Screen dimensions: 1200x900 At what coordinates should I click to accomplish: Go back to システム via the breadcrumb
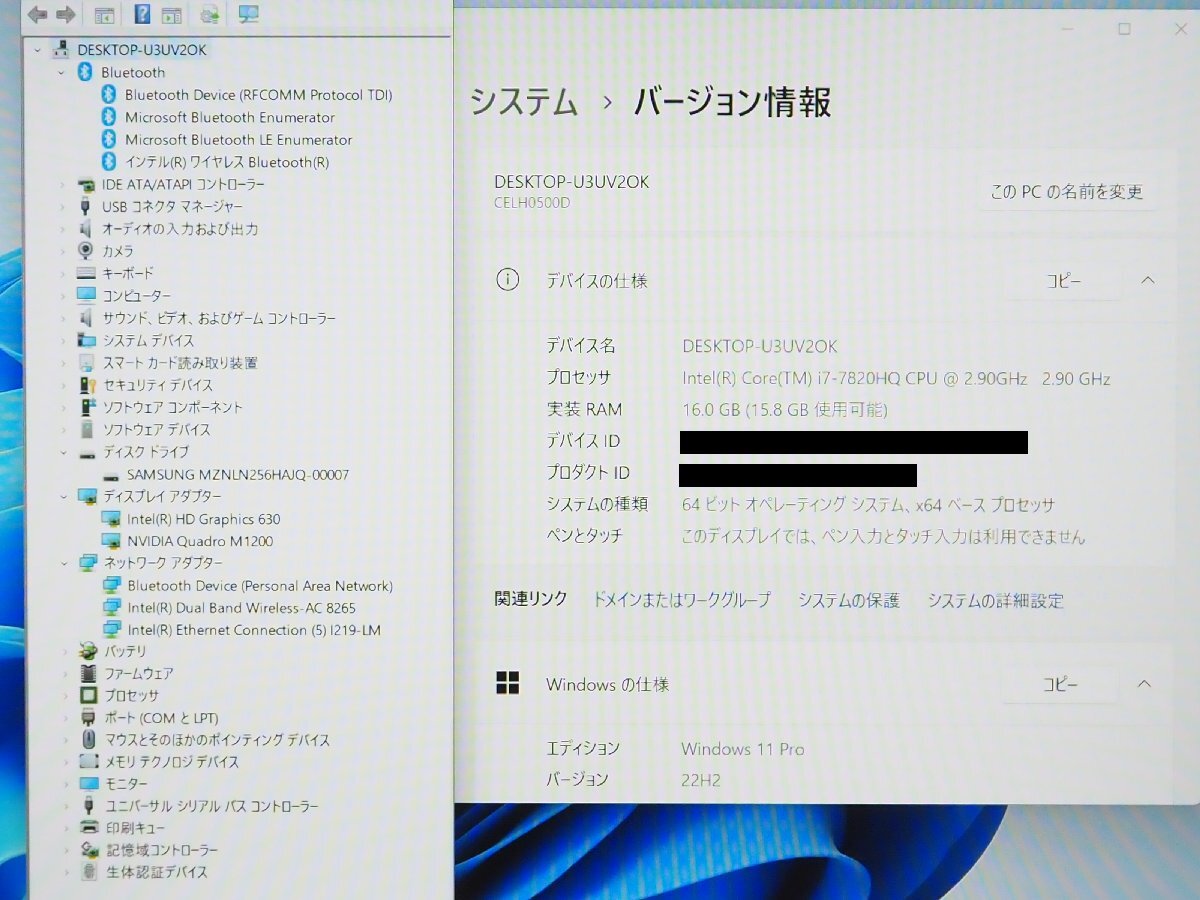pos(524,102)
